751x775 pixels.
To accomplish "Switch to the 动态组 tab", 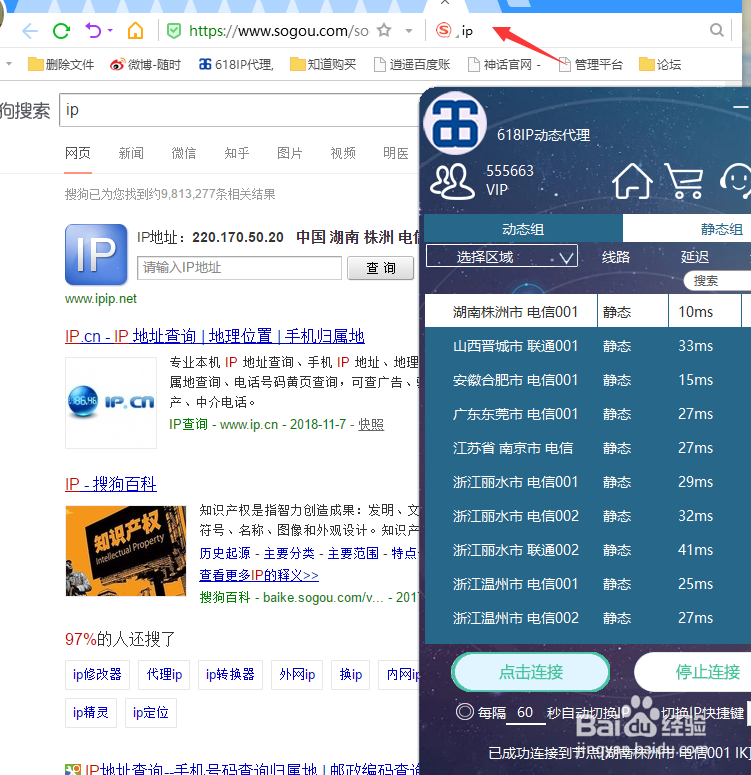I will tap(523, 229).
